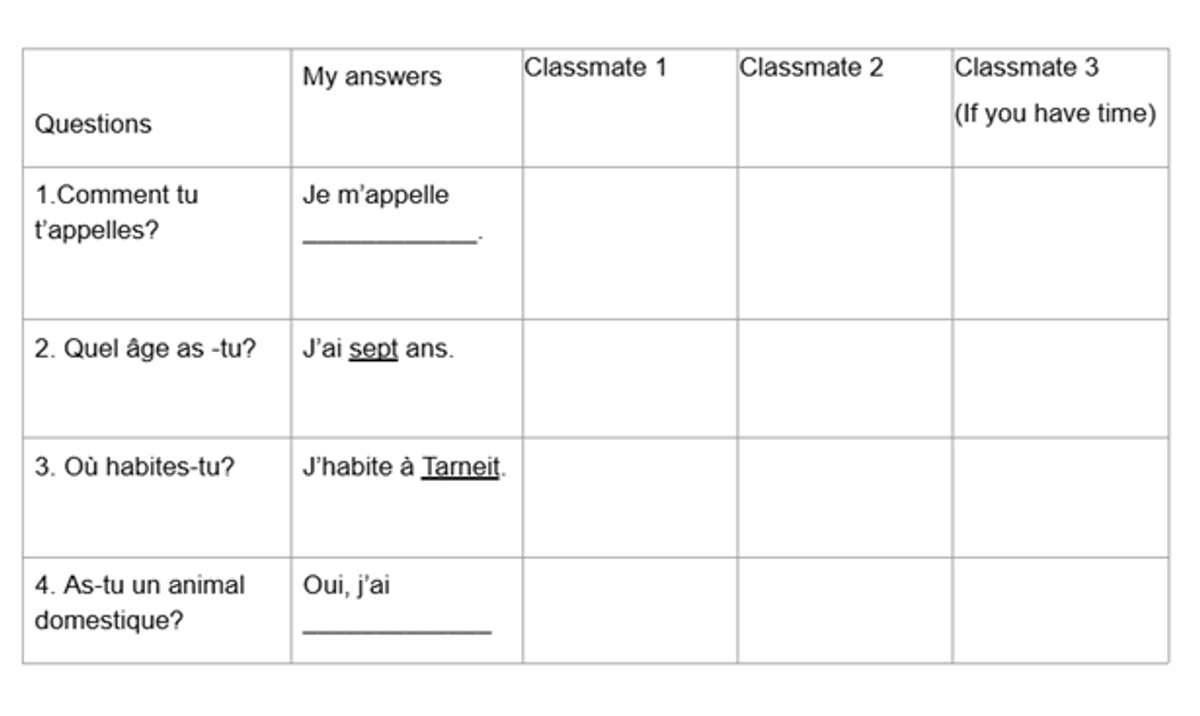The image size is (1200, 716).
Task: Click the question "Où habites-tu?"
Action: [x=134, y=468]
